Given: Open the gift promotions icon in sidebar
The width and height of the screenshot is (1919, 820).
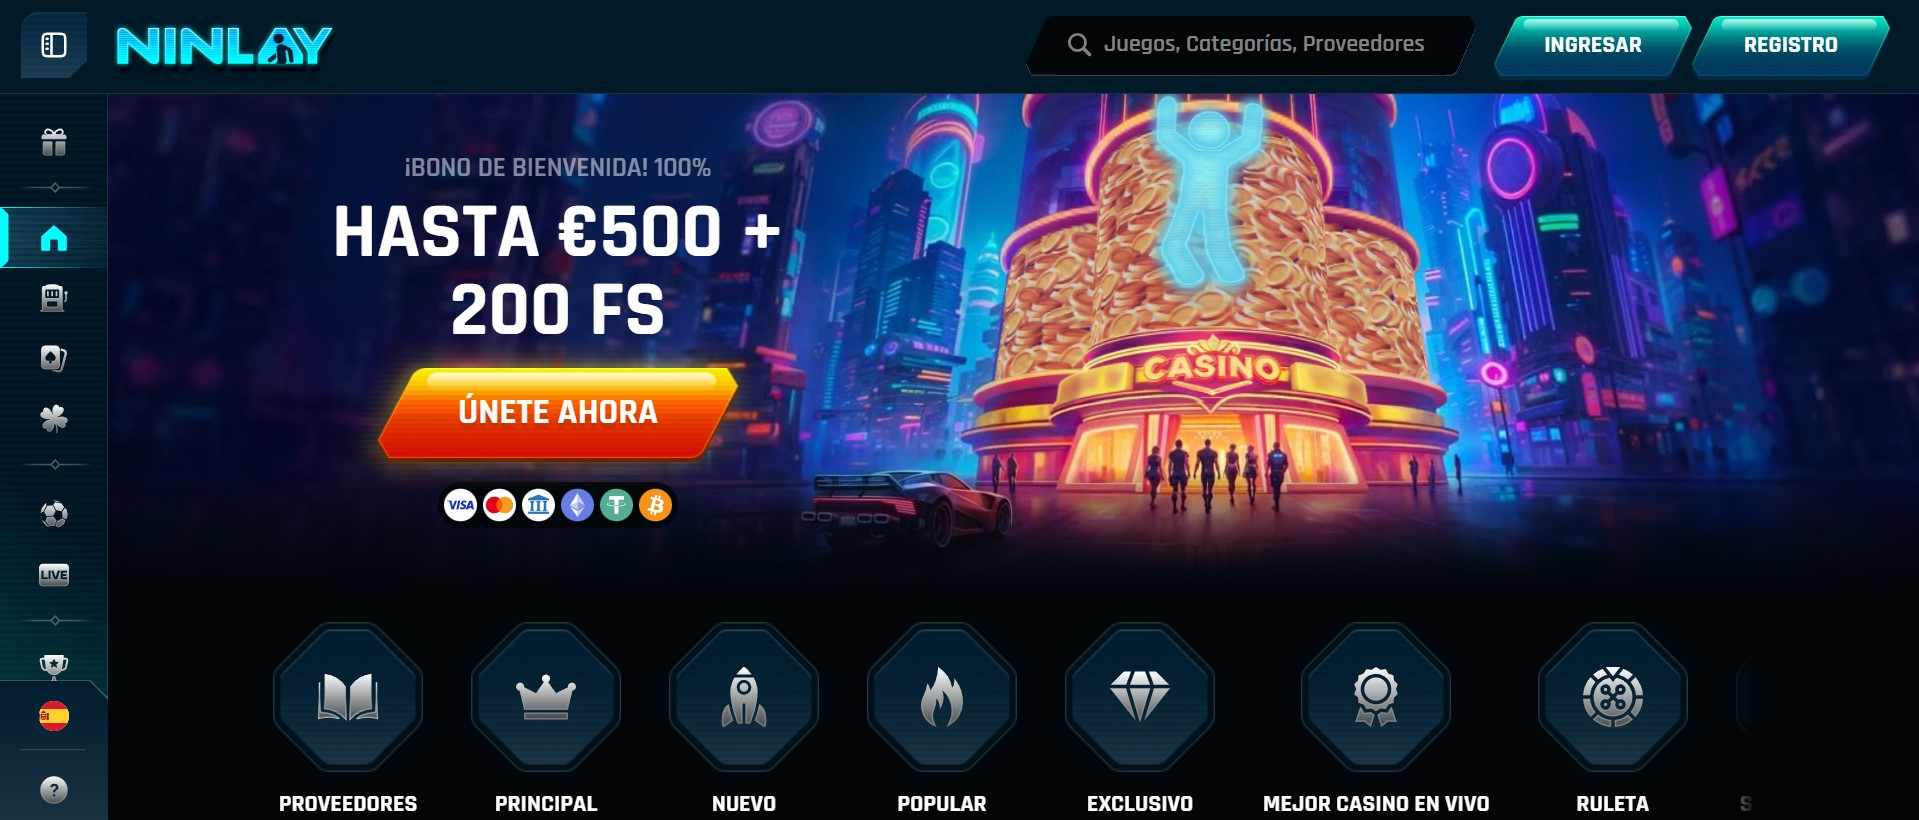Looking at the screenshot, I should (54, 143).
